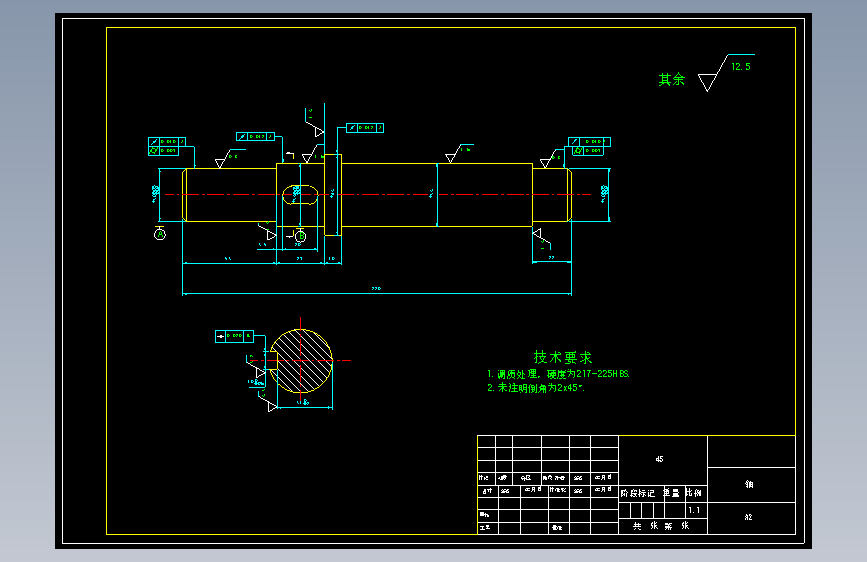Click the 12.5 surface roughness value
The image size is (867, 562).
(x=741, y=66)
